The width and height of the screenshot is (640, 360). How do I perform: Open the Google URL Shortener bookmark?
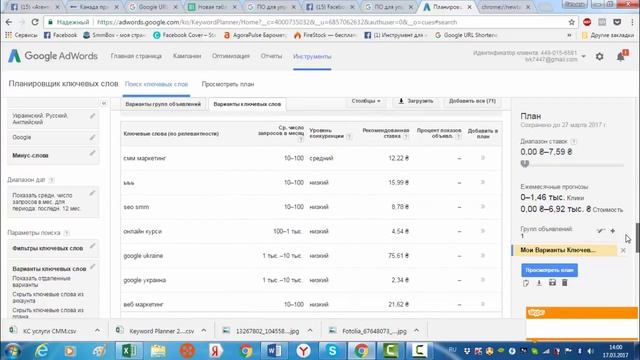(466, 36)
